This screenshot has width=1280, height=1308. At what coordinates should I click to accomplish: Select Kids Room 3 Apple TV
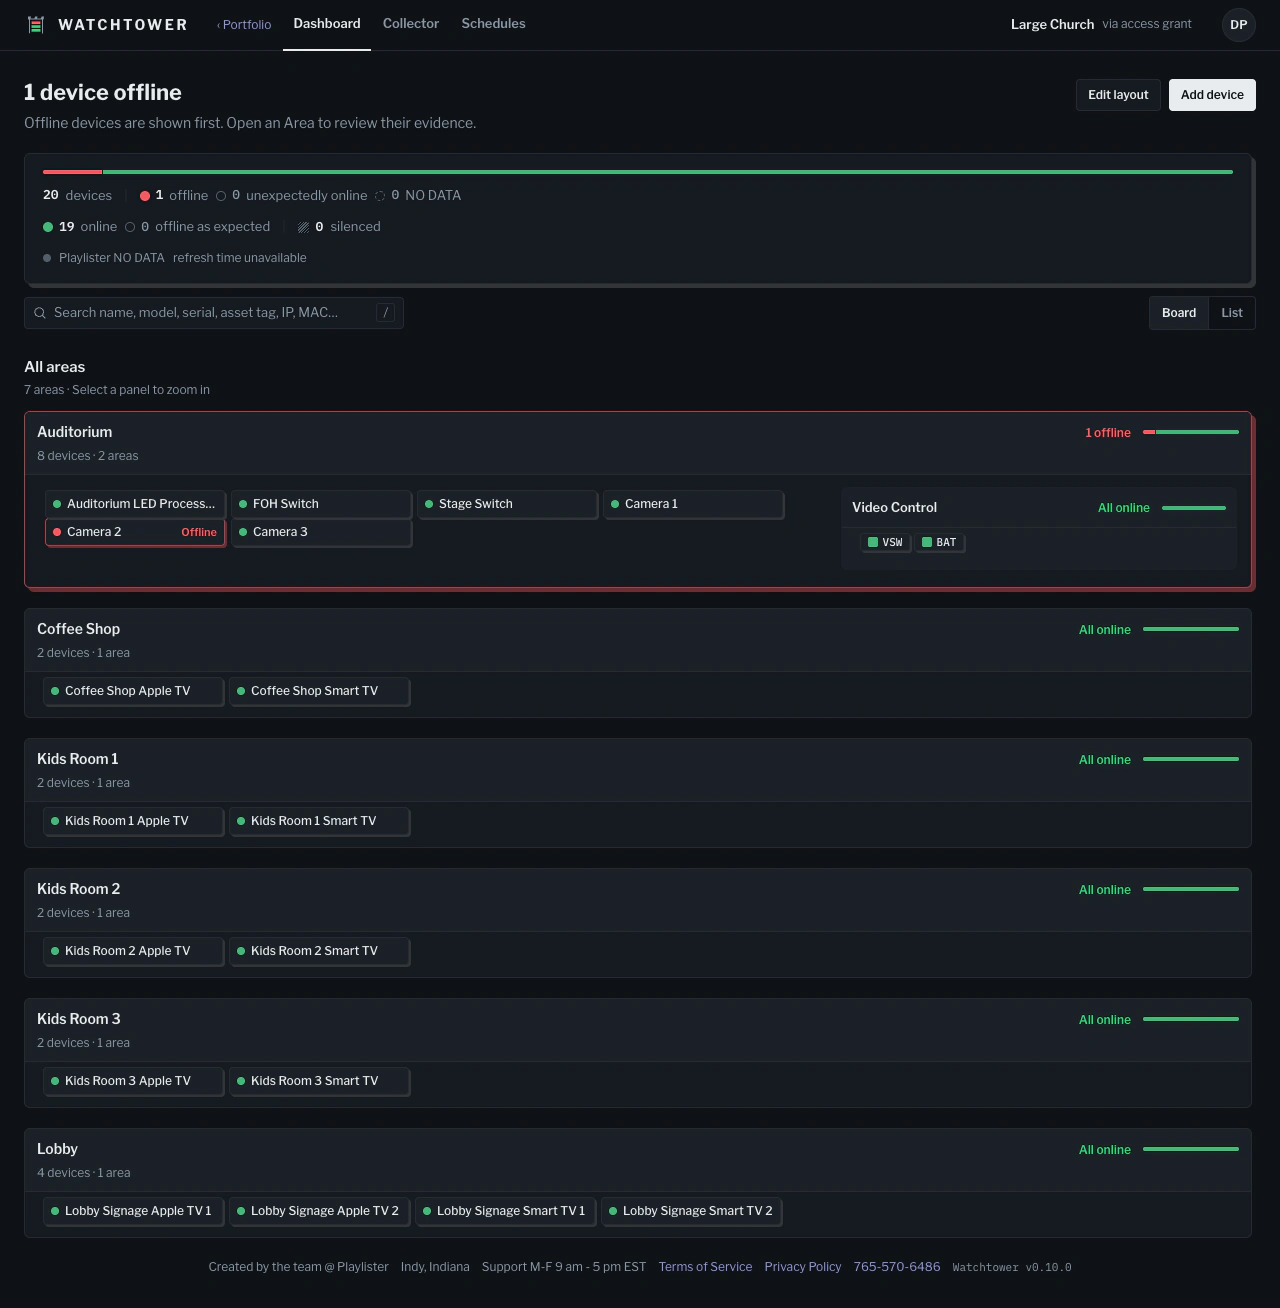tap(133, 1081)
